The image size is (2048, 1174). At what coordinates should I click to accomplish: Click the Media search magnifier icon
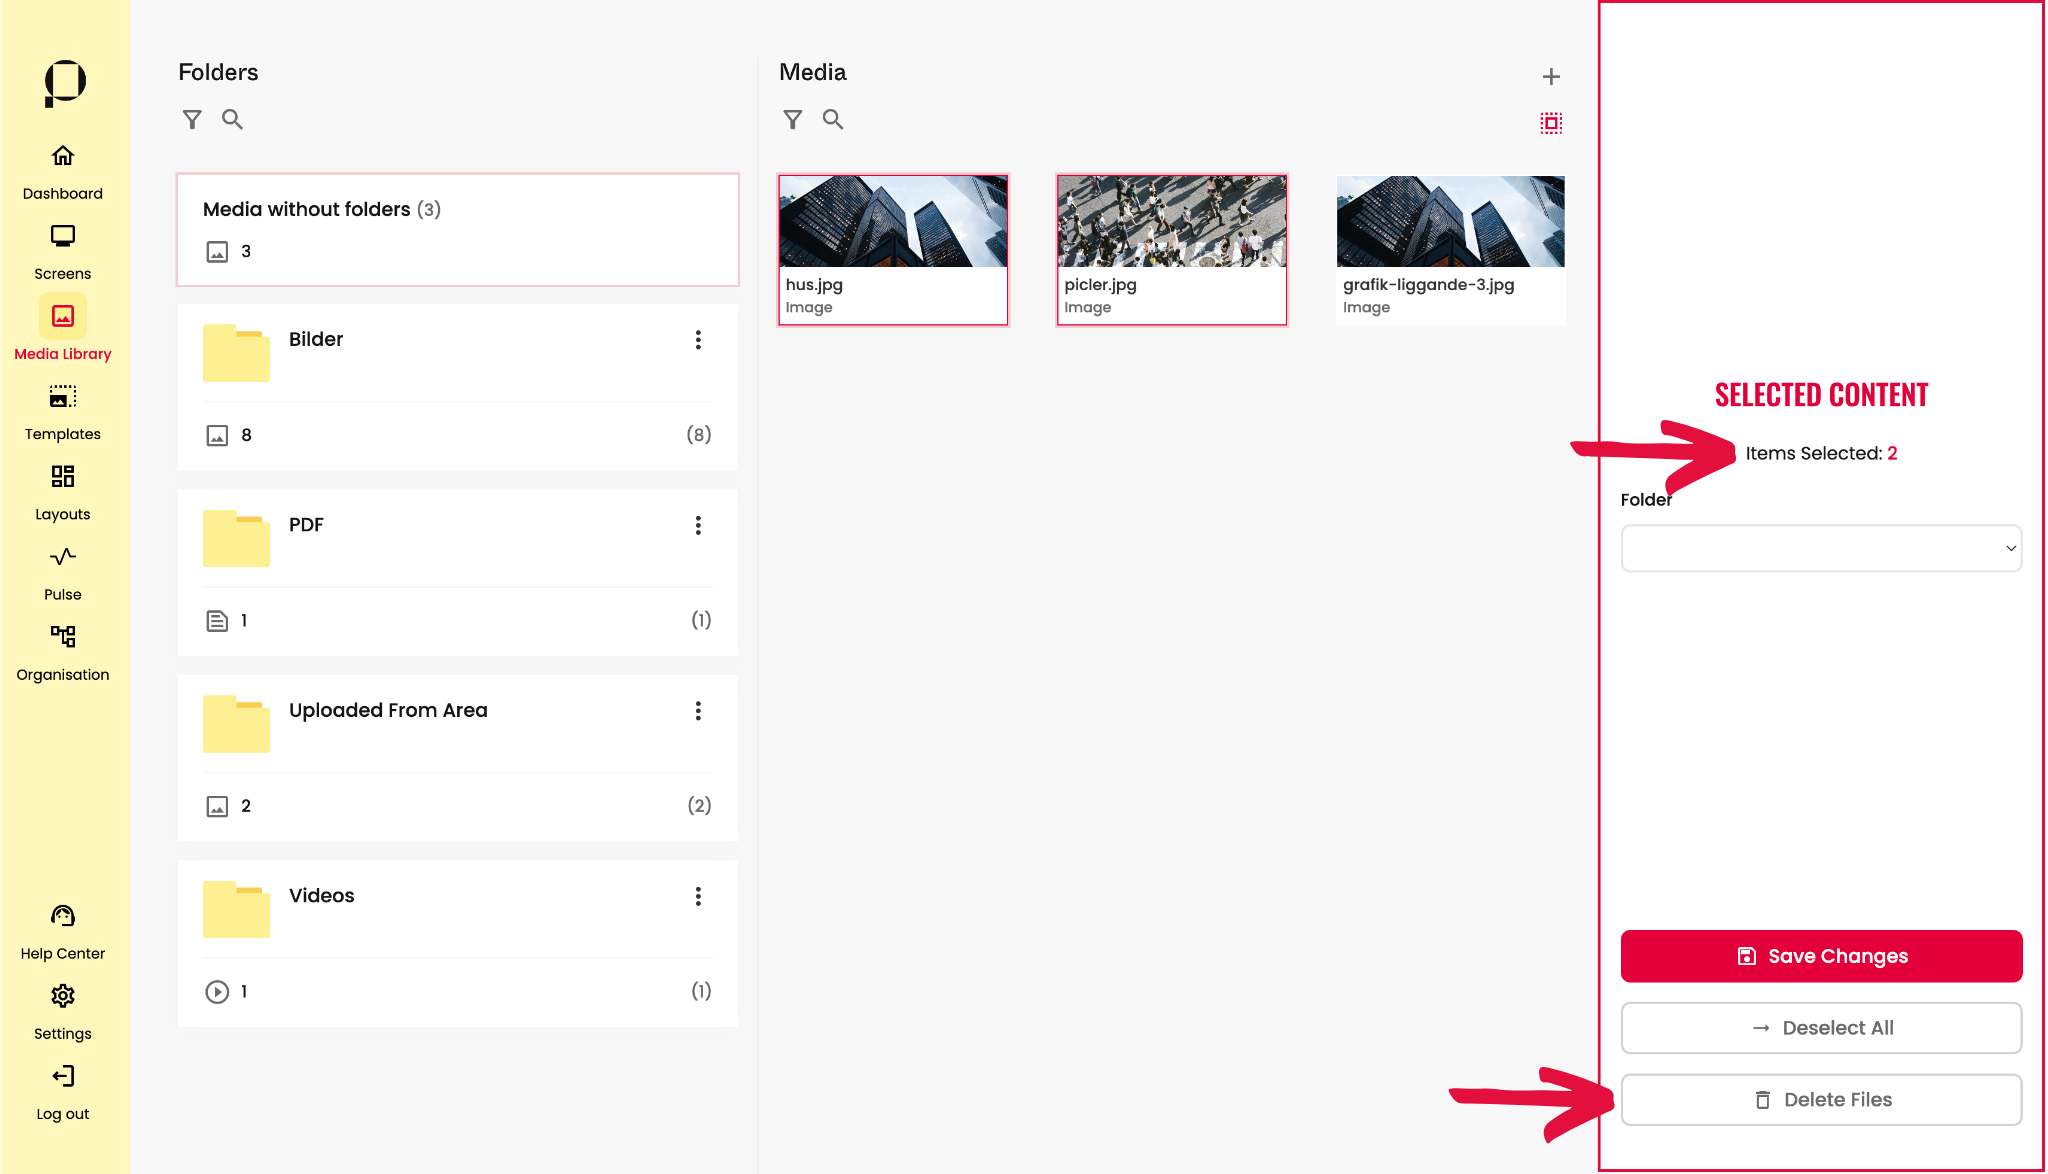tap(833, 120)
